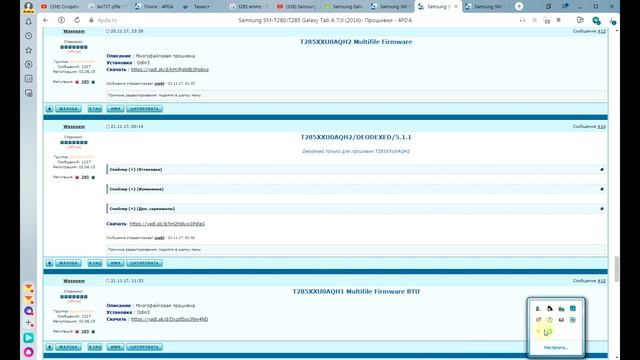
Task: Click the profile avatar in sidebar
Action: point(29,7)
